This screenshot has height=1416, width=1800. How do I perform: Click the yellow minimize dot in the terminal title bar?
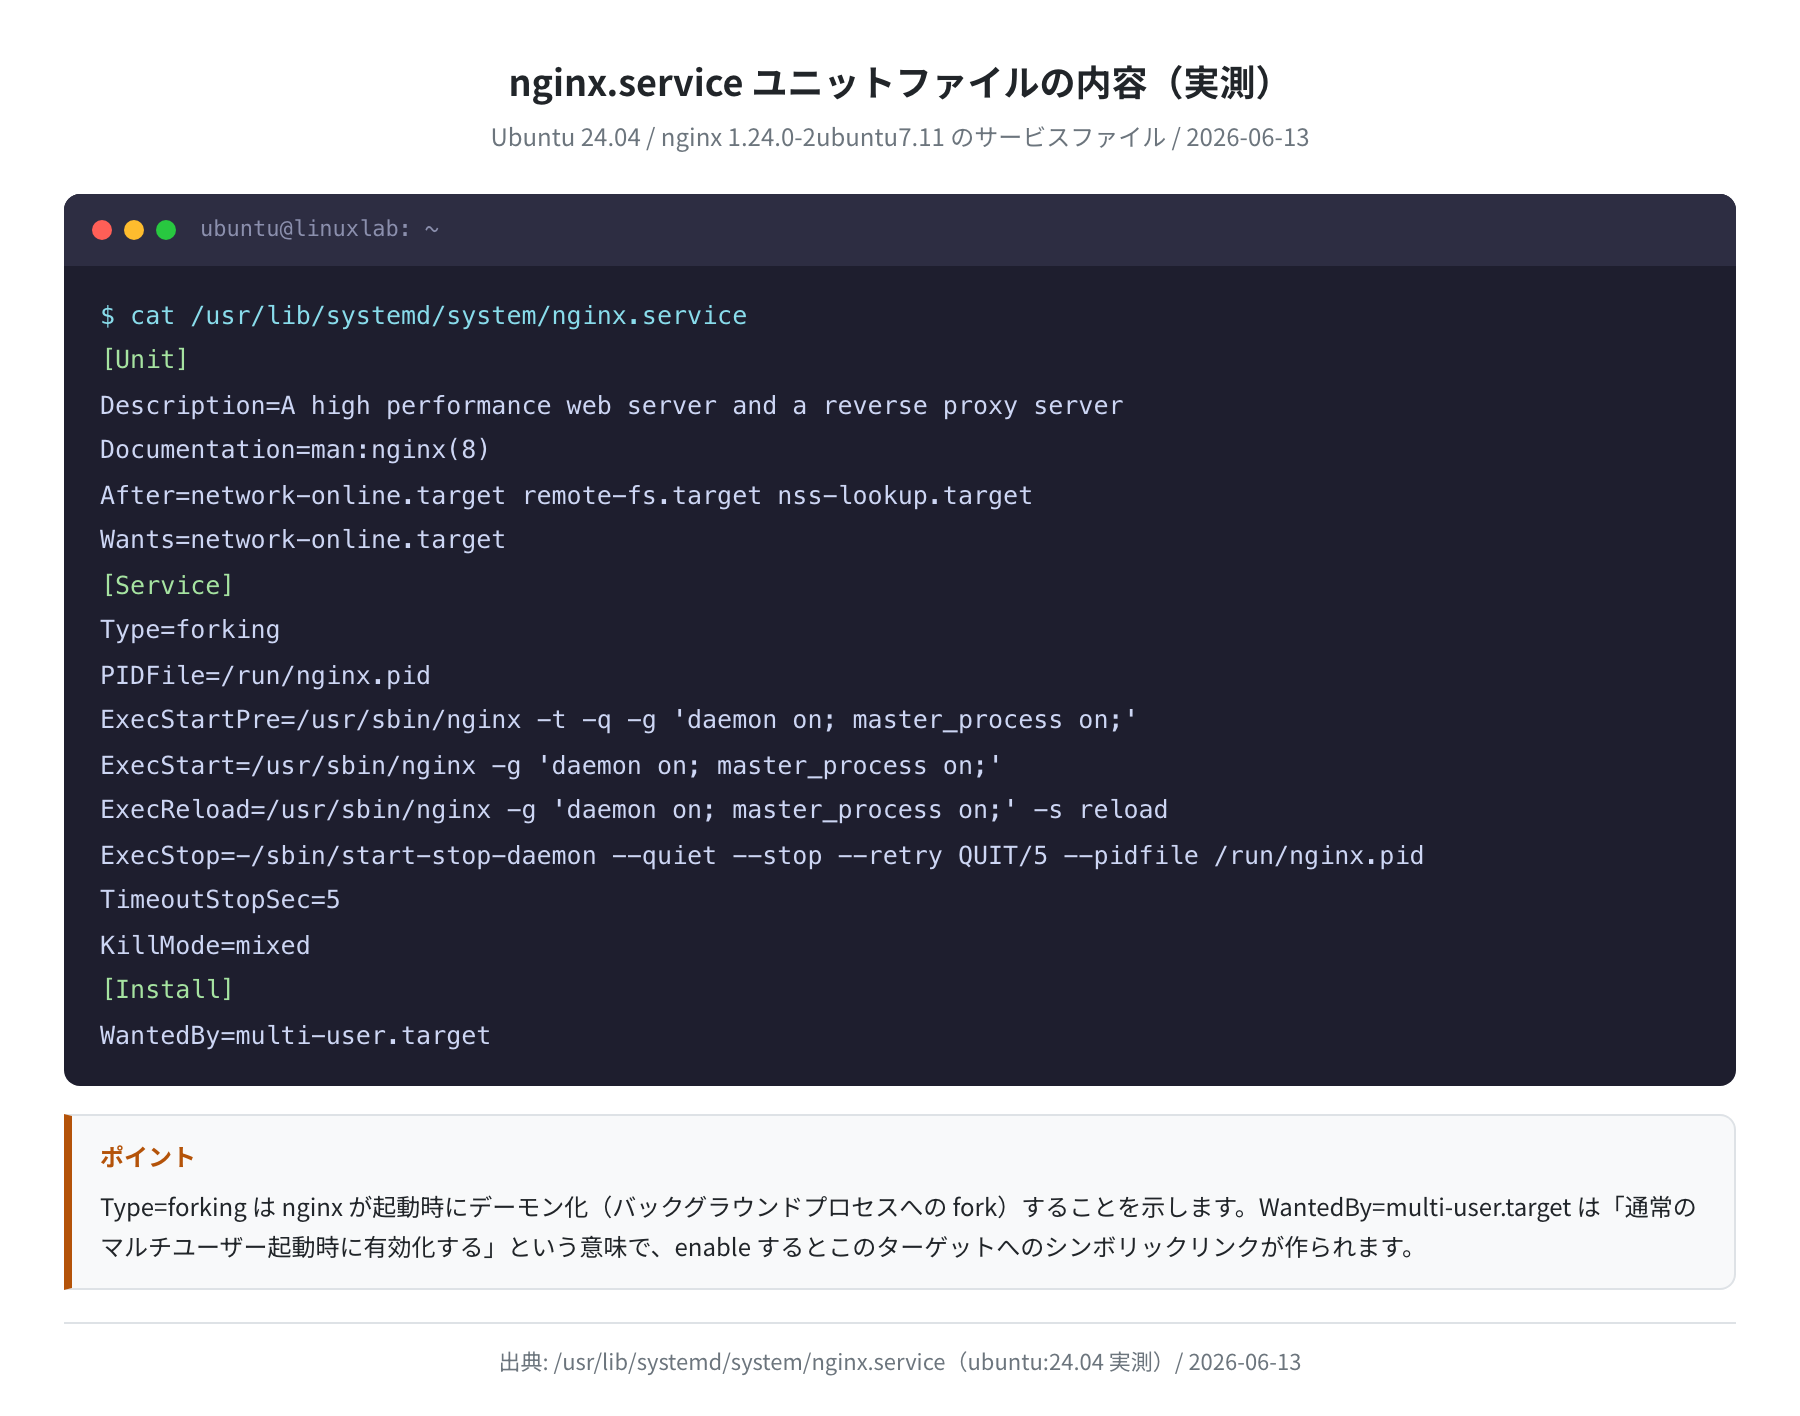point(134,230)
